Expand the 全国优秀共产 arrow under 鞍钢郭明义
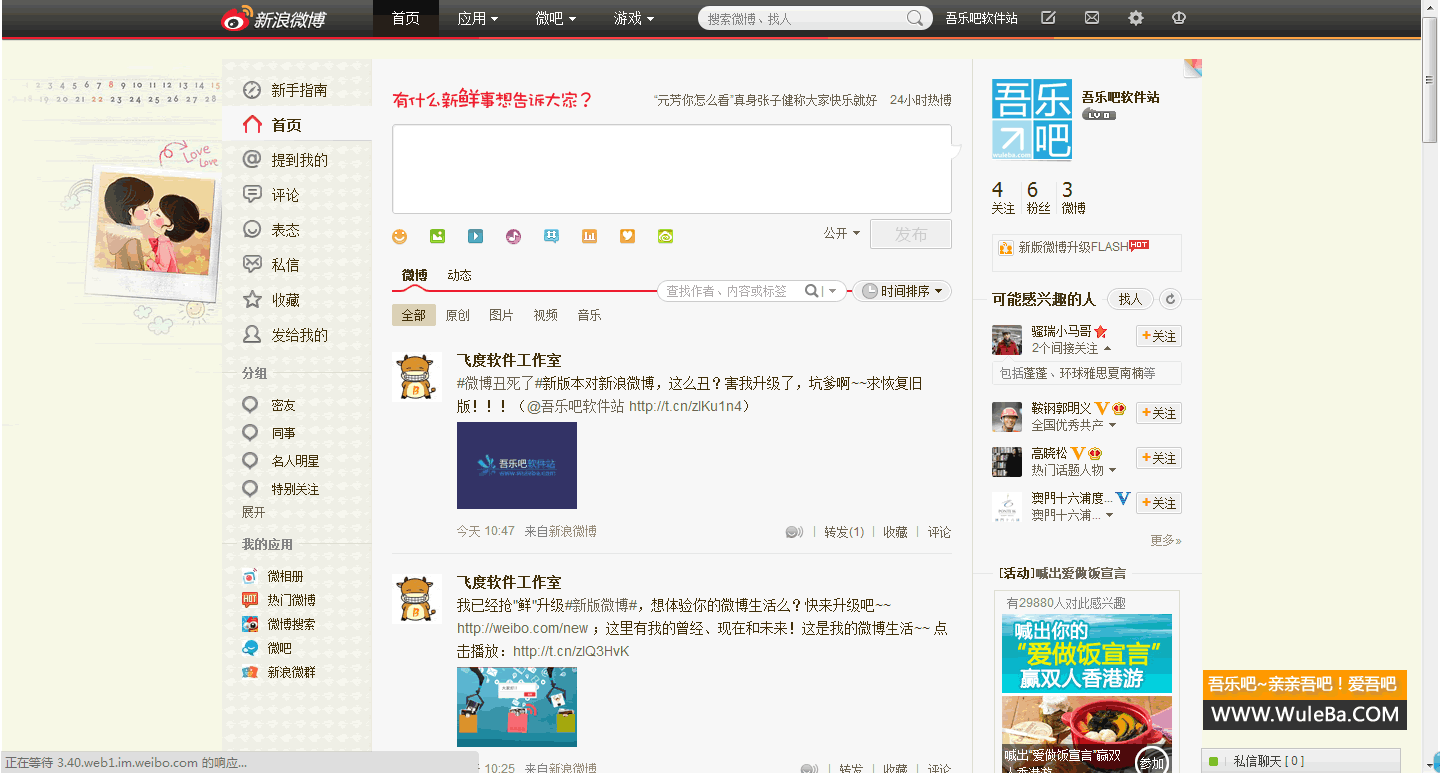Image resolution: width=1440 pixels, height=773 pixels. pyautogui.click(x=1112, y=426)
